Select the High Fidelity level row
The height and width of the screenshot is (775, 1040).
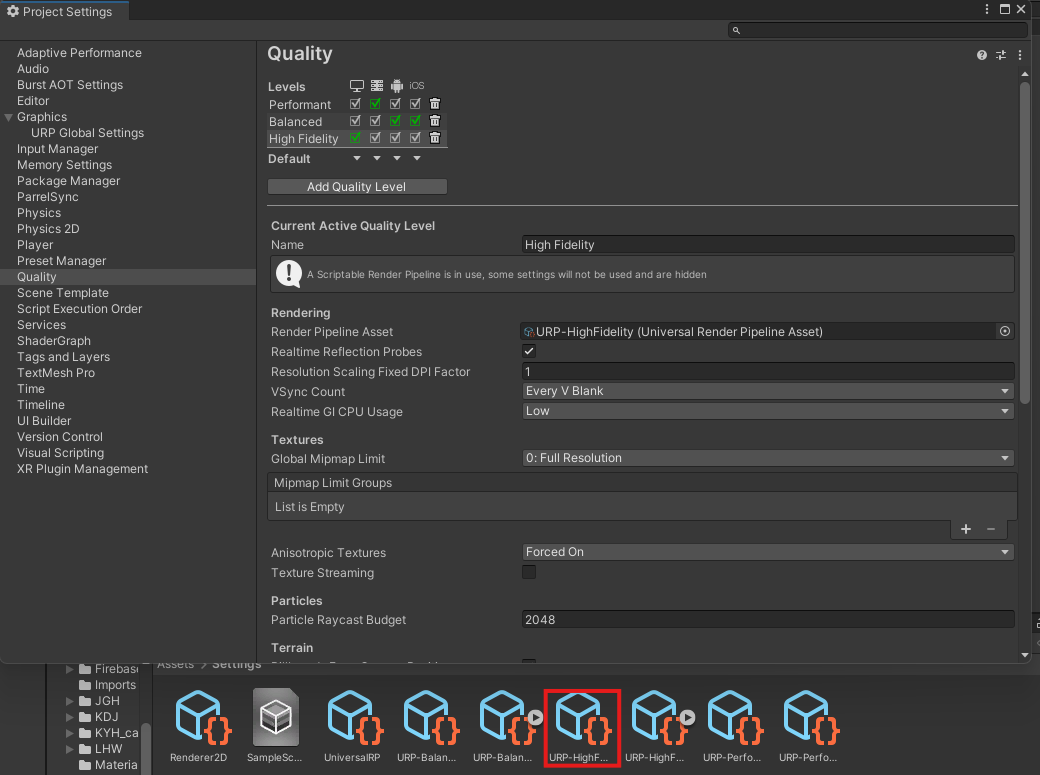(303, 139)
